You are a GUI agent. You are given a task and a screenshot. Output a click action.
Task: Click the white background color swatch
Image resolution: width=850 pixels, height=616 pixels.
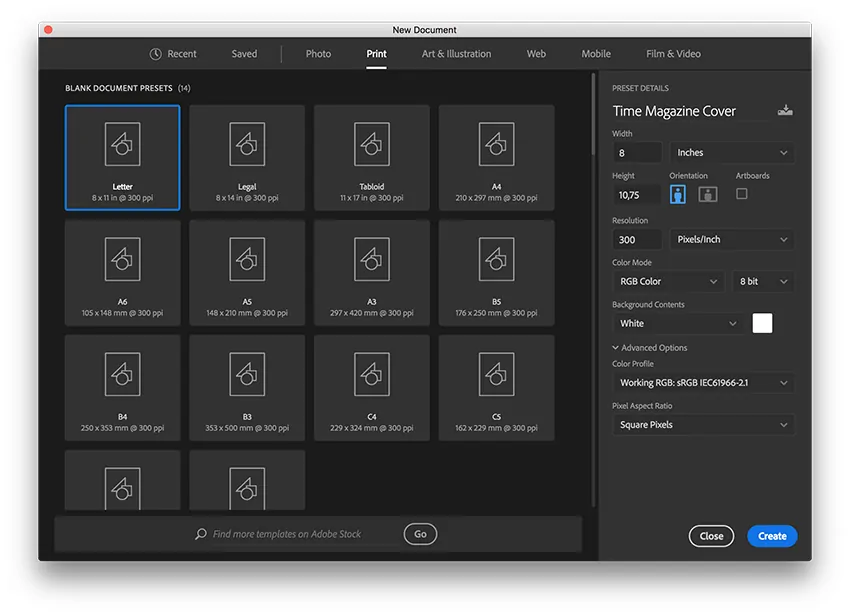762,323
